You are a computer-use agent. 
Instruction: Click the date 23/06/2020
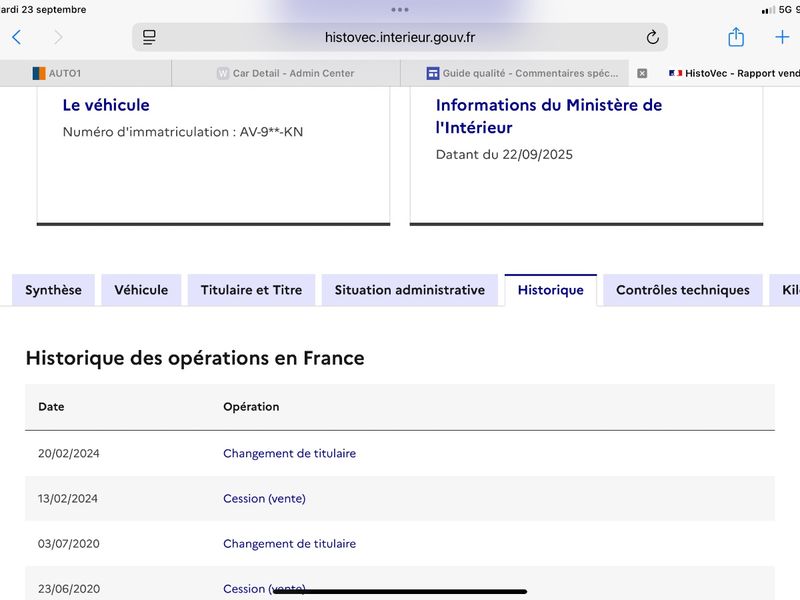[x=68, y=588]
